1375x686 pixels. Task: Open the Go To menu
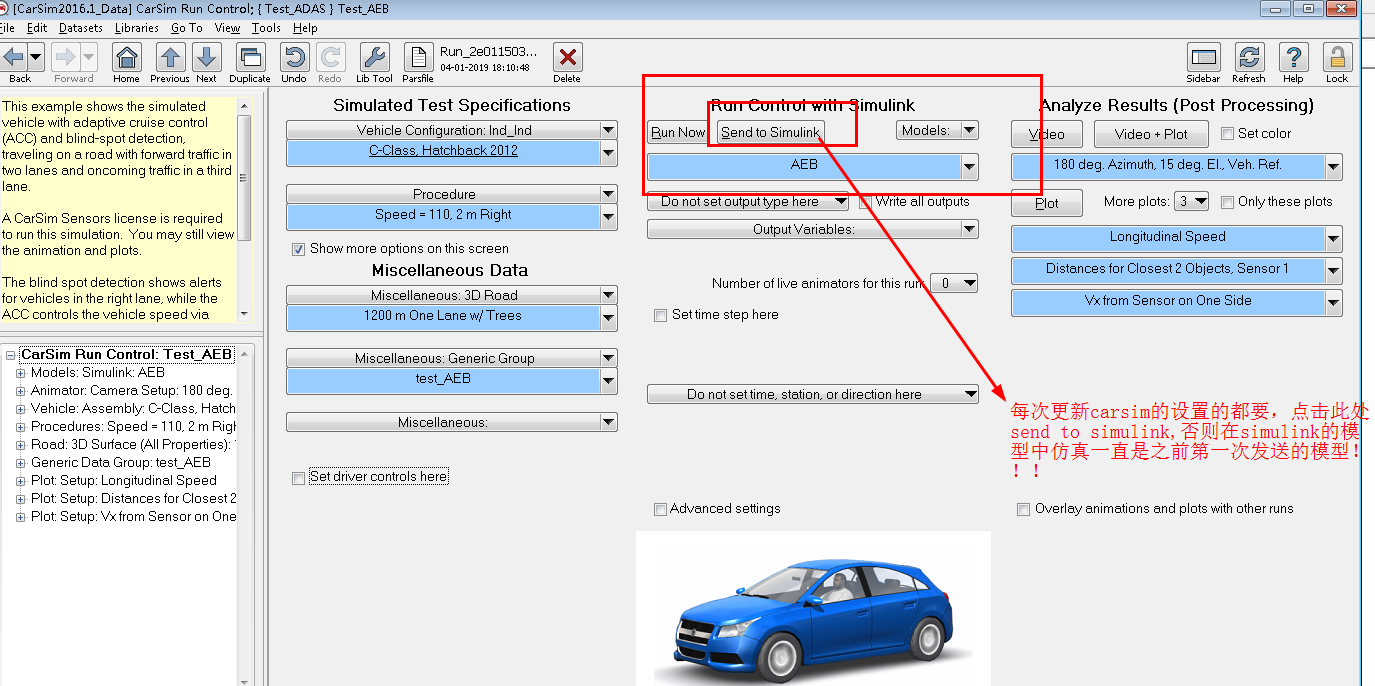[x=186, y=28]
